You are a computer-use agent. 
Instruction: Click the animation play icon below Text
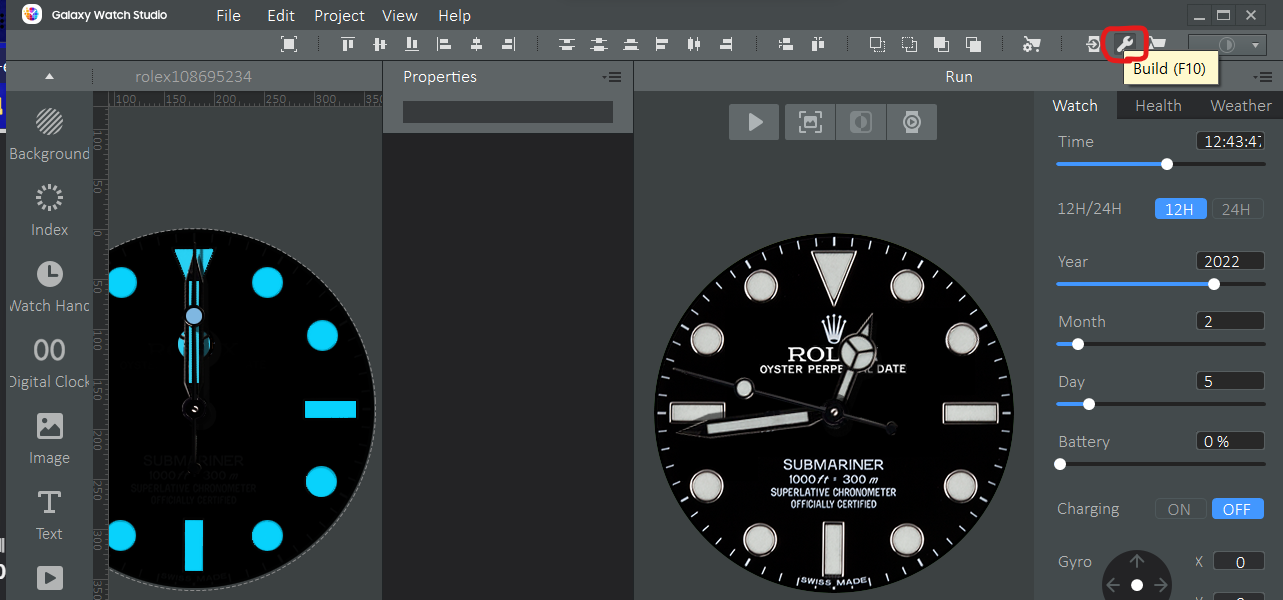(x=49, y=578)
